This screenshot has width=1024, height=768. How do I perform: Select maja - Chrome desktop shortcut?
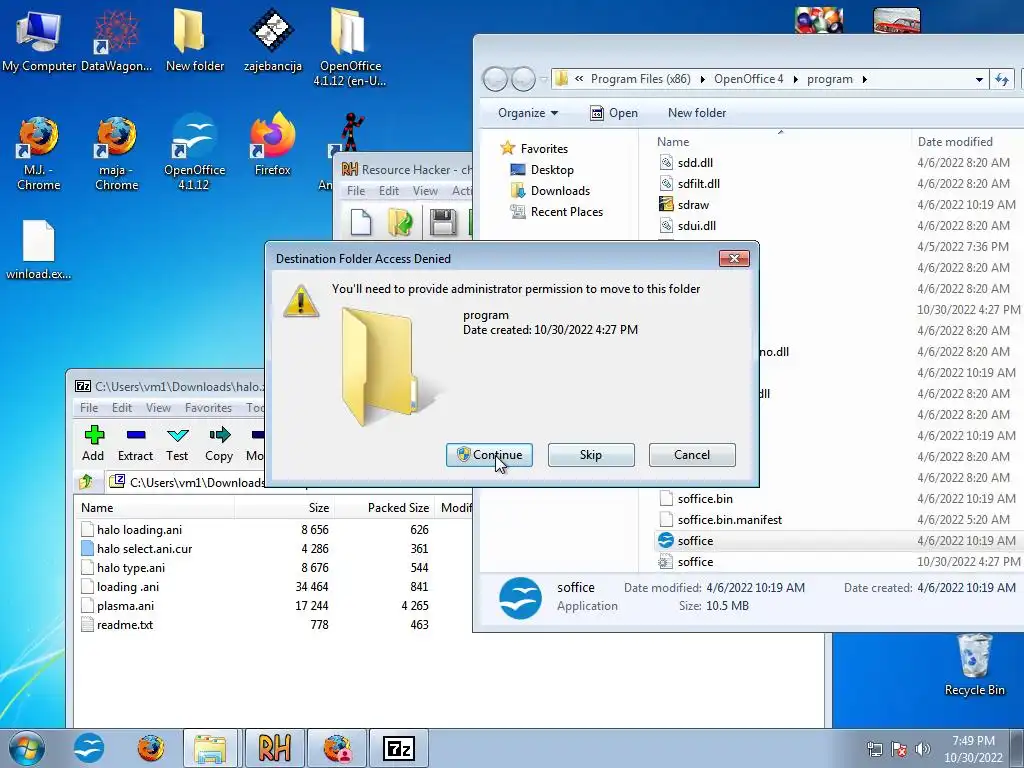[116, 153]
